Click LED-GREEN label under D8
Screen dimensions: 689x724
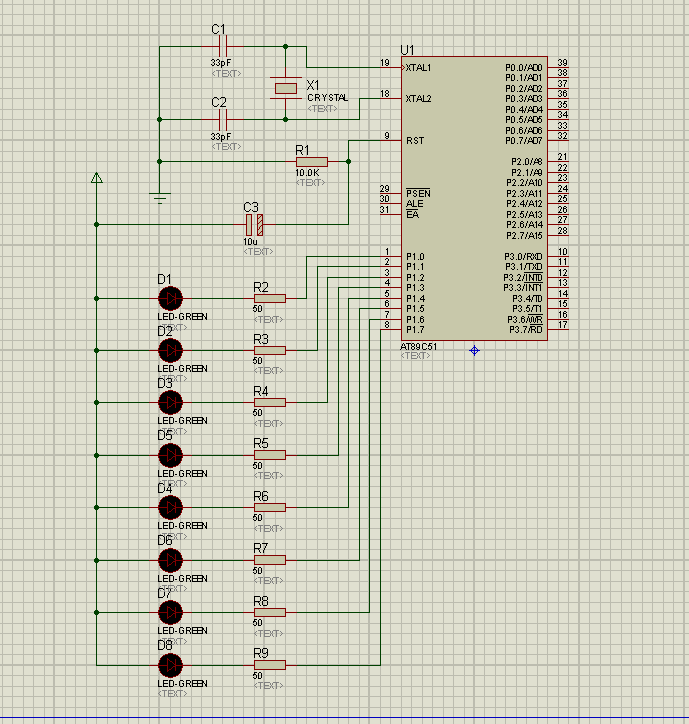[x=182, y=684]
